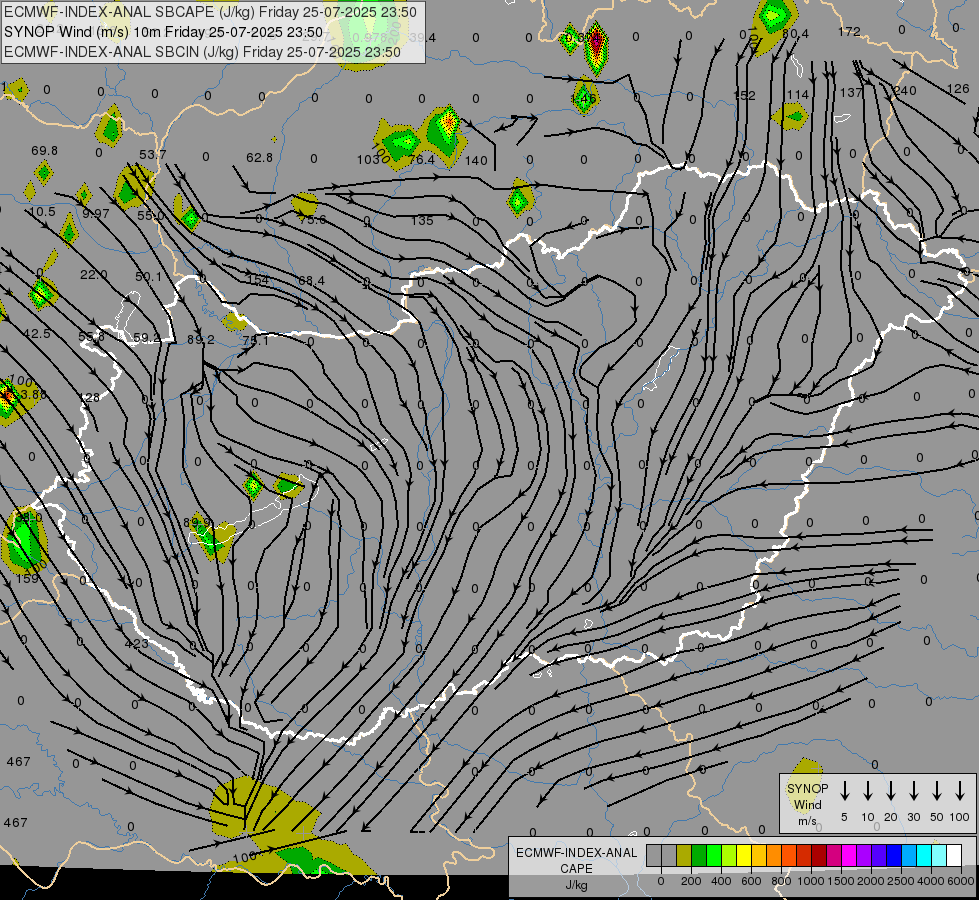Click the 6000 tick label on the CAPE scale
Image resolution: width=979 pixels, height=900 pixels.
[x=960, y=881]
